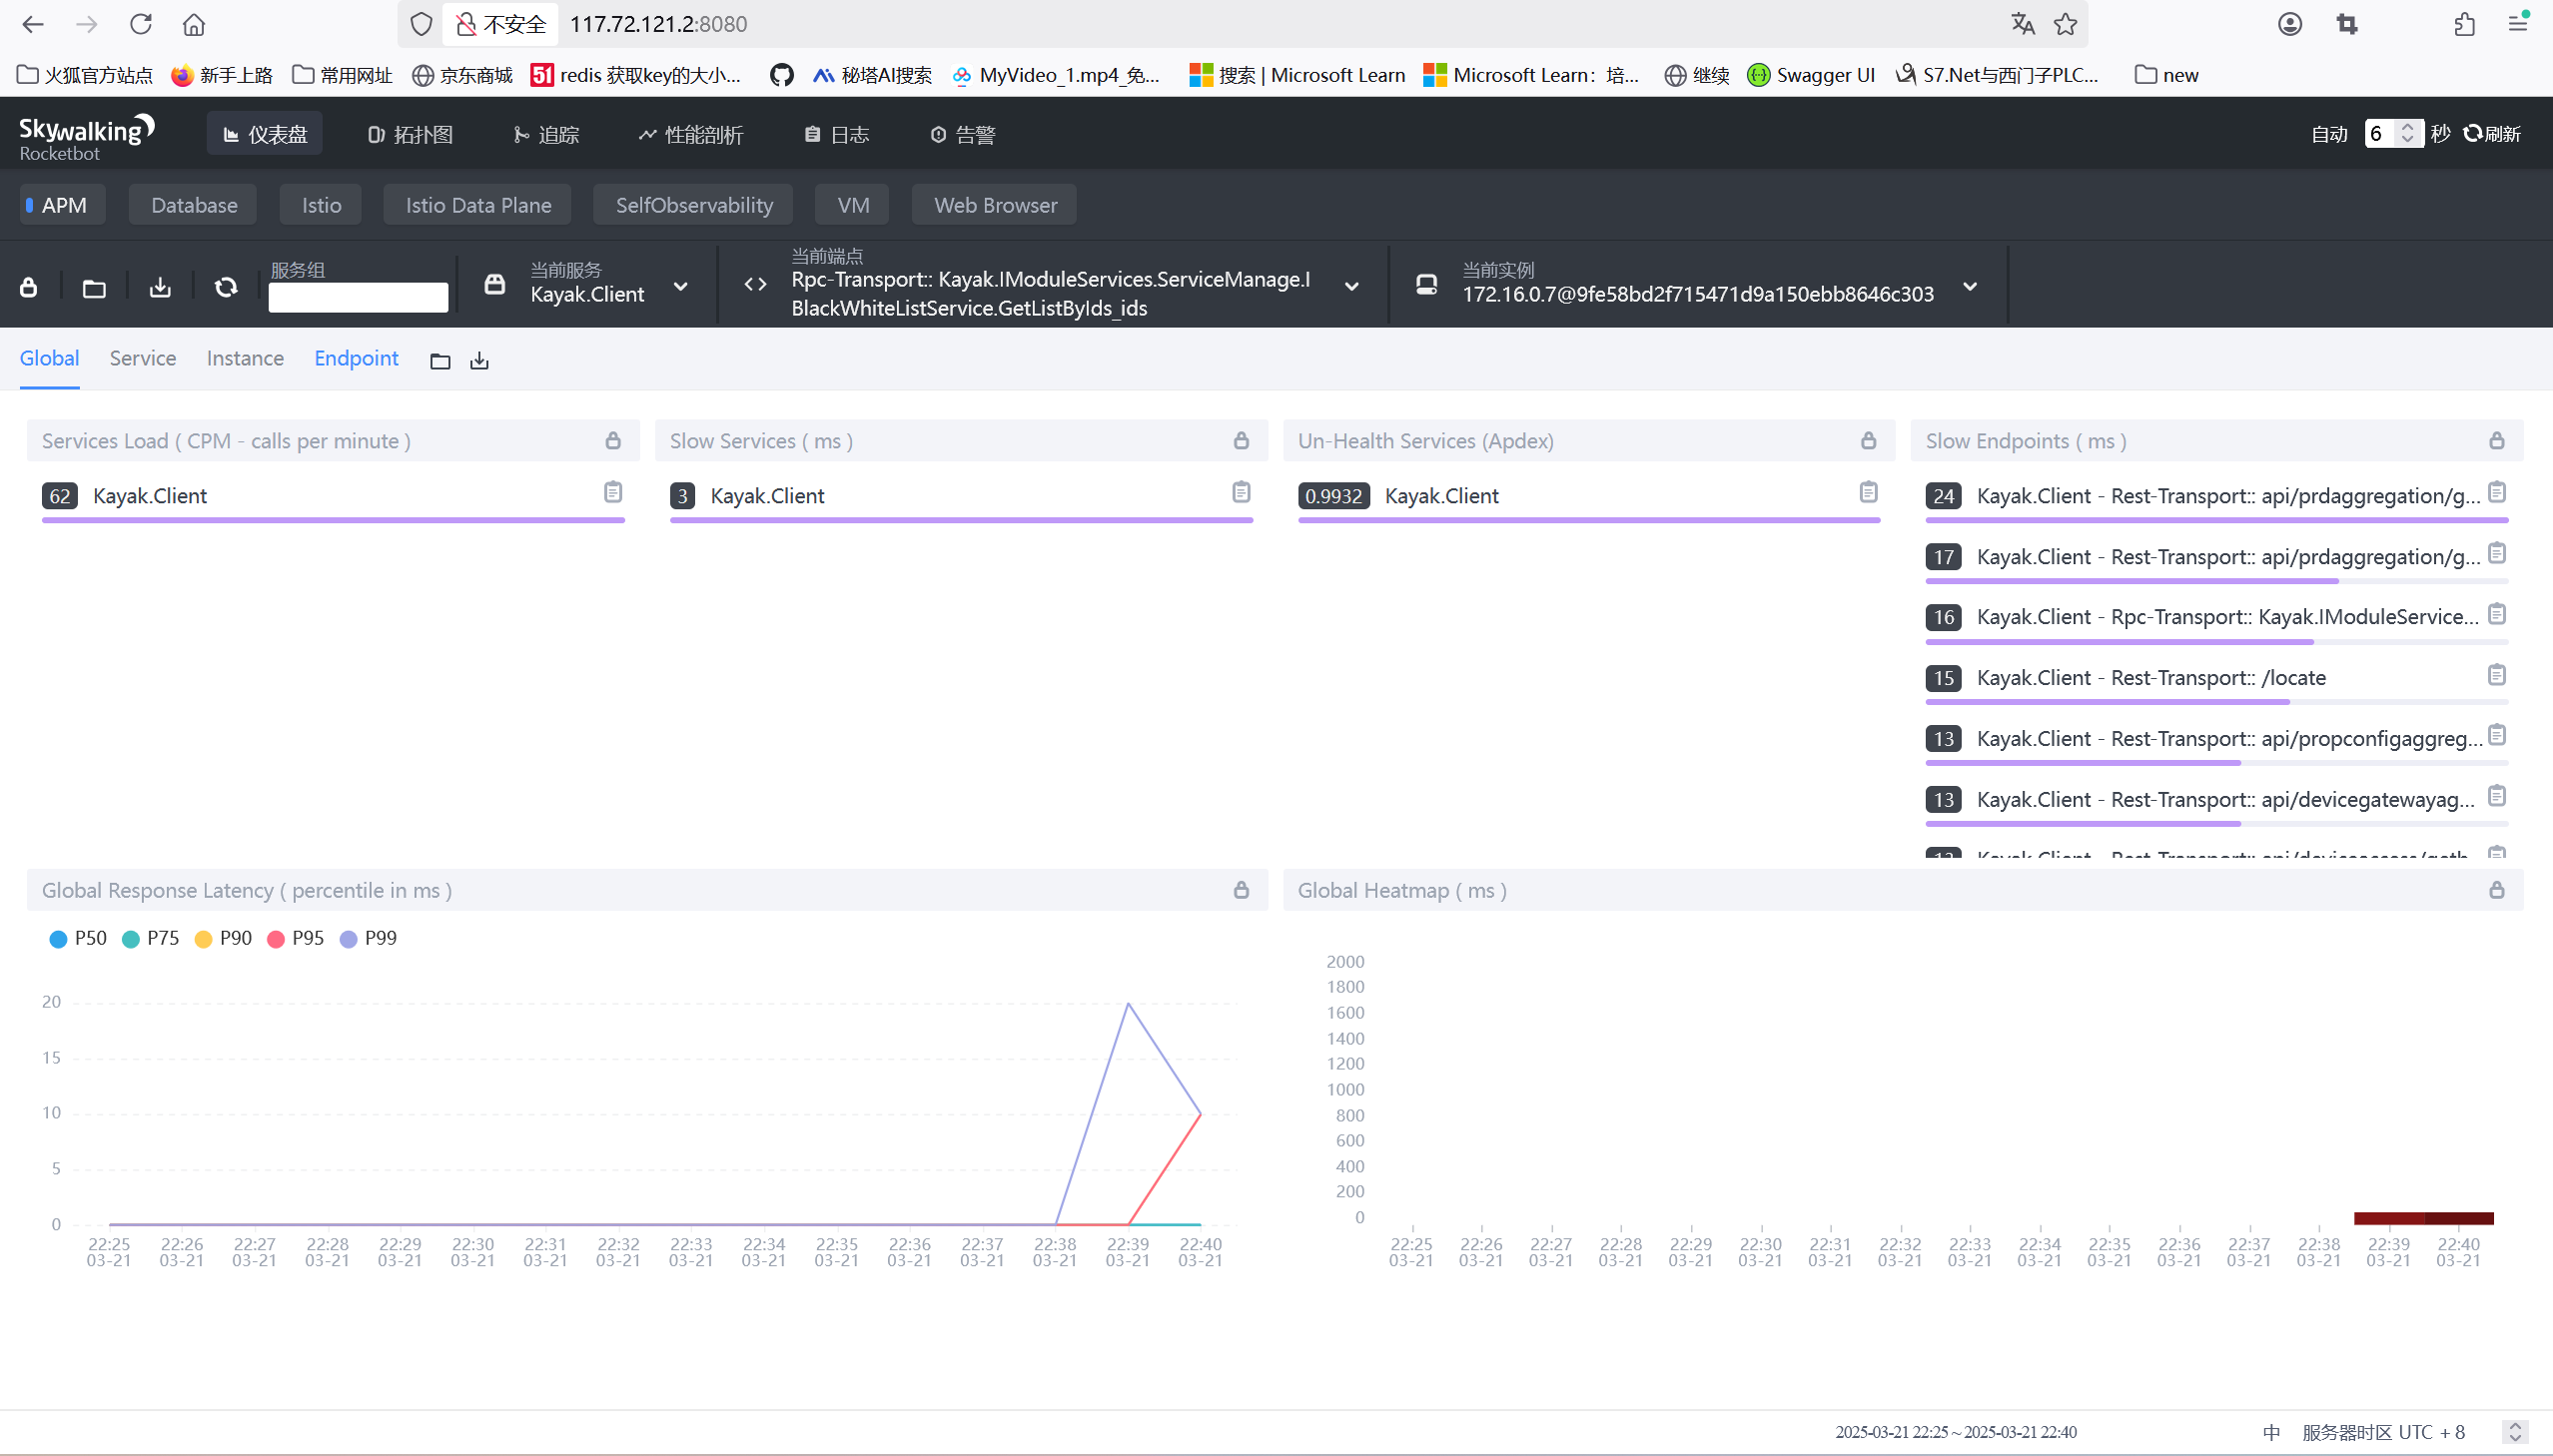Viewport: 2553px width, 1456px height.
Task: Click the 服务组 service group input field
Action: (x=357, y=297)
